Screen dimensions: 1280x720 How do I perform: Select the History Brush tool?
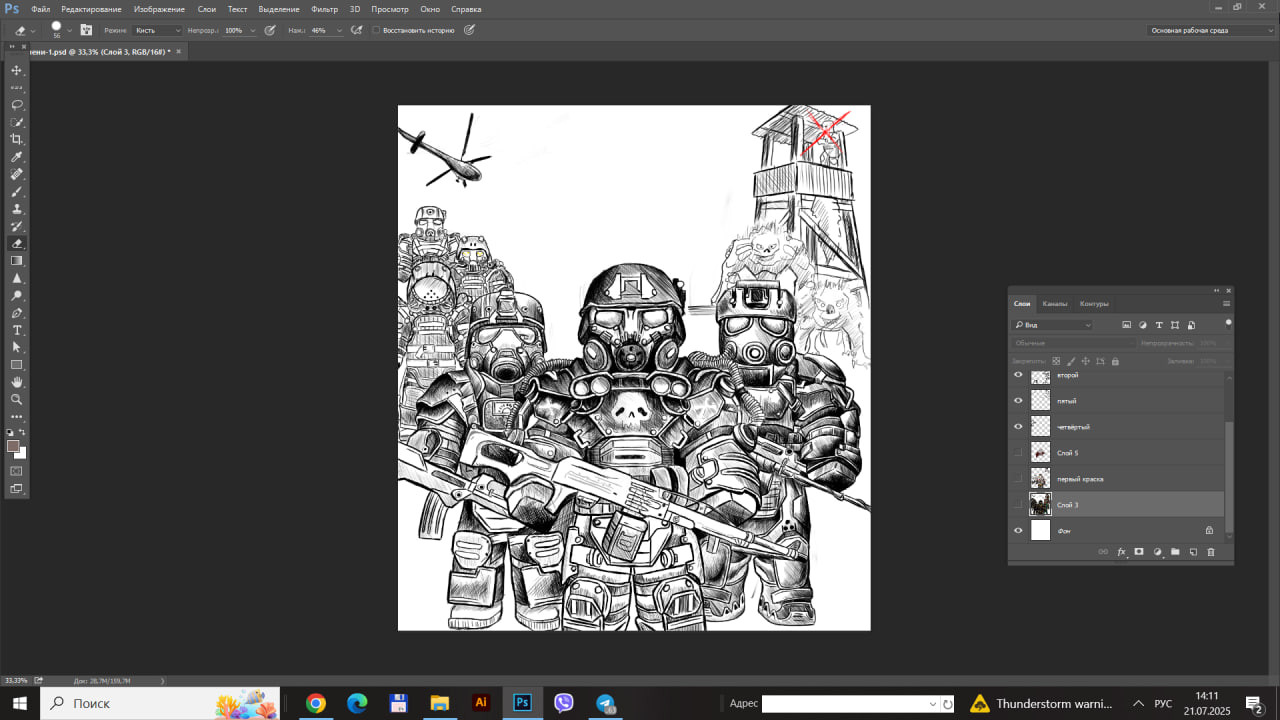point(17,226)
